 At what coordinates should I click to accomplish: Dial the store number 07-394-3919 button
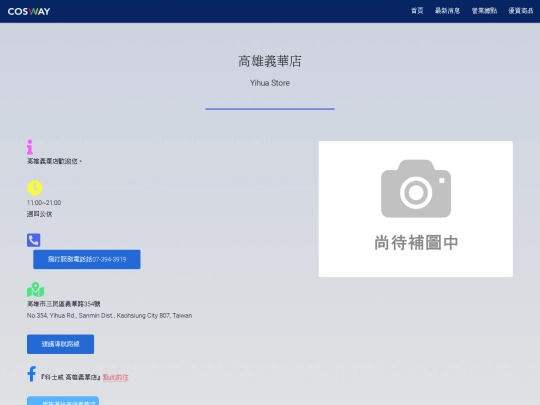[87, 259]
